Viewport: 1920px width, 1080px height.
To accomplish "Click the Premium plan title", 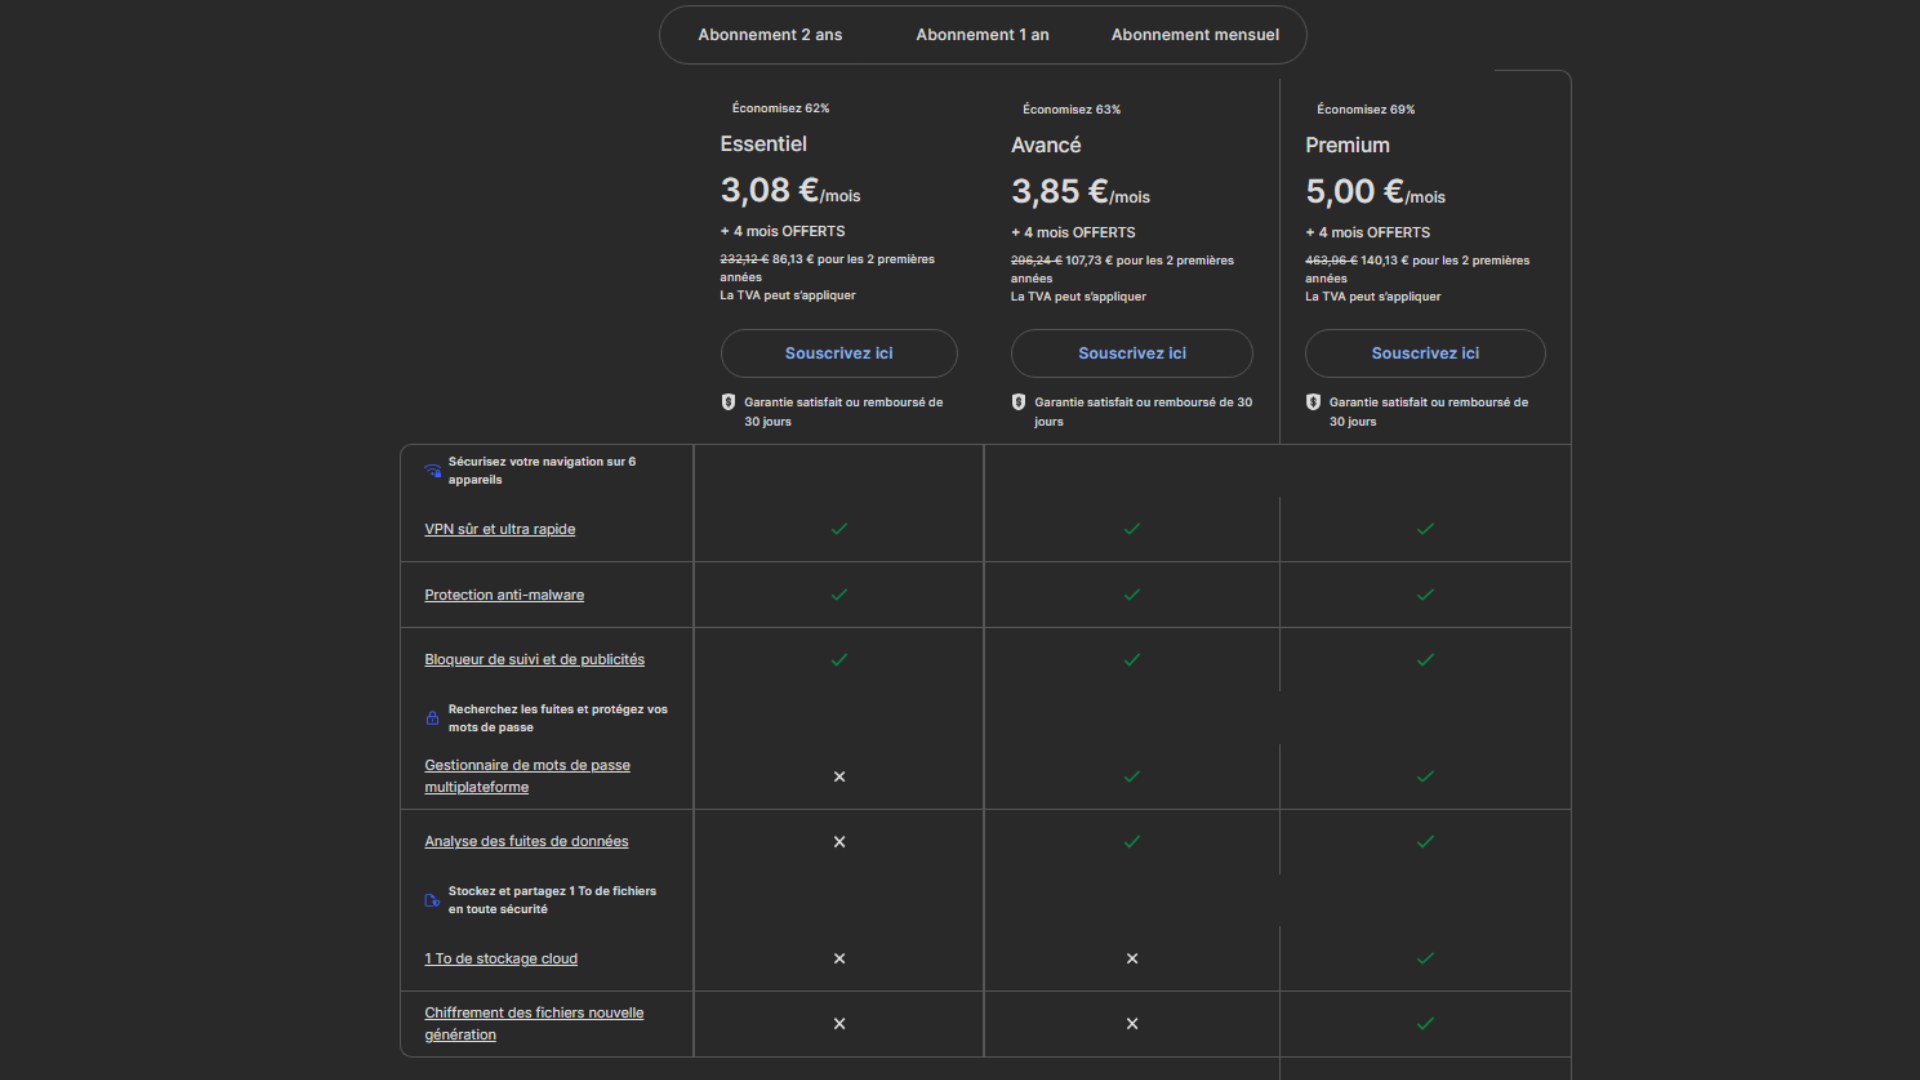I will click(1347, 145).
